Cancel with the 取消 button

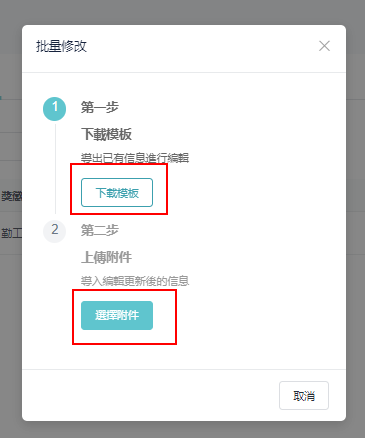point(304,396)
